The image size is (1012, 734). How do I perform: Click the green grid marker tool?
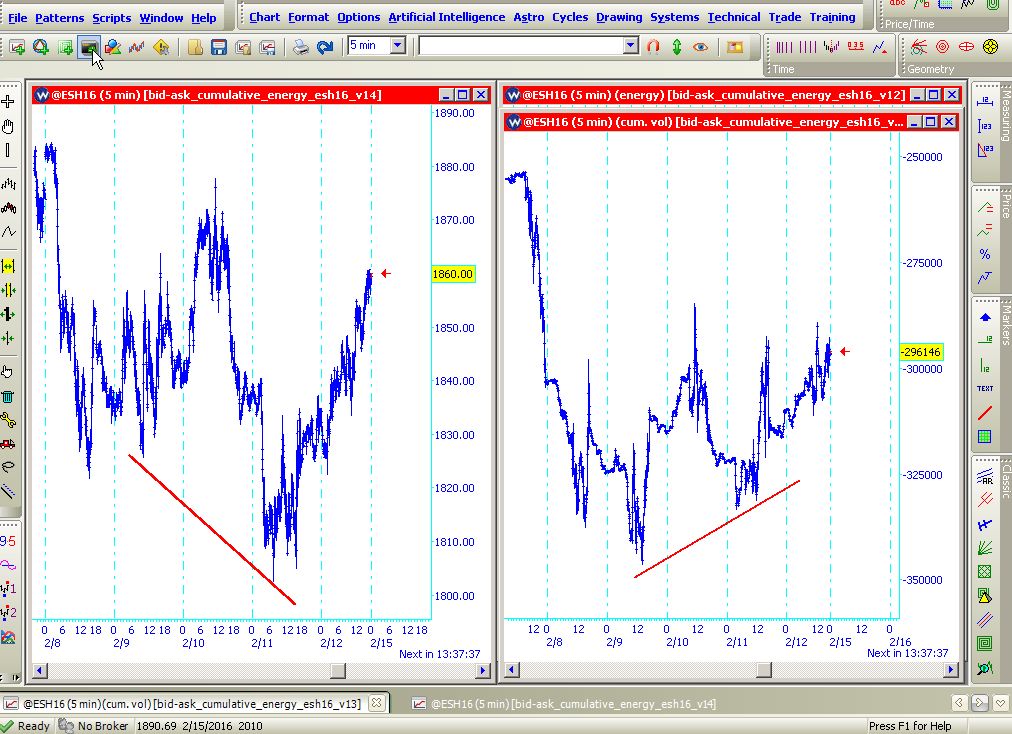pos(985,436)
